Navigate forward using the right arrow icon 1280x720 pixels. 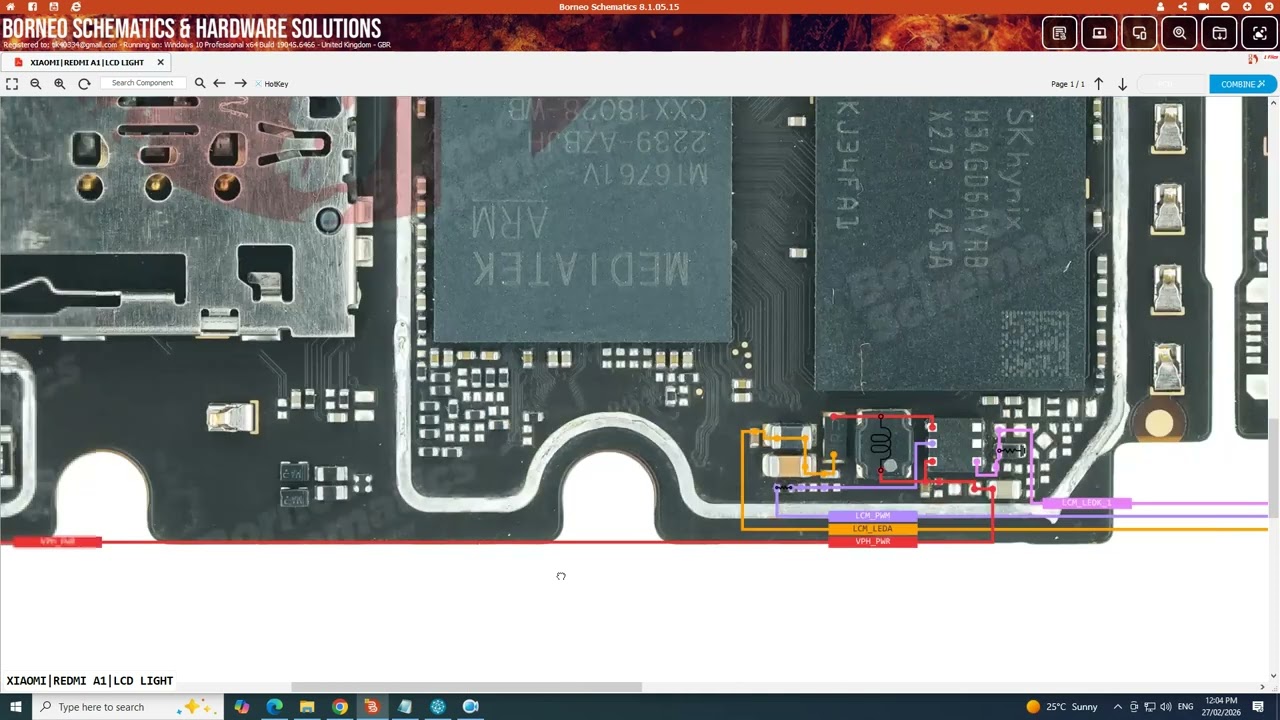tap(240, 83)
